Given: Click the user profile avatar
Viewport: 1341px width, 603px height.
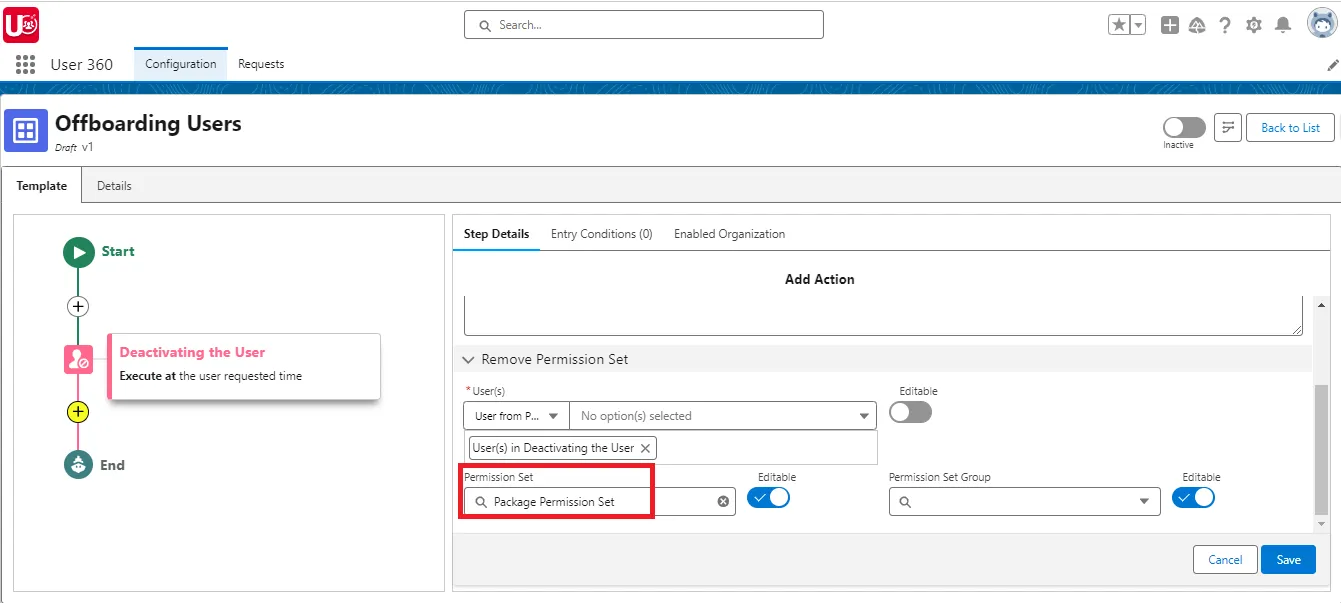Looking at the screenshot, I should point(1321,22).
